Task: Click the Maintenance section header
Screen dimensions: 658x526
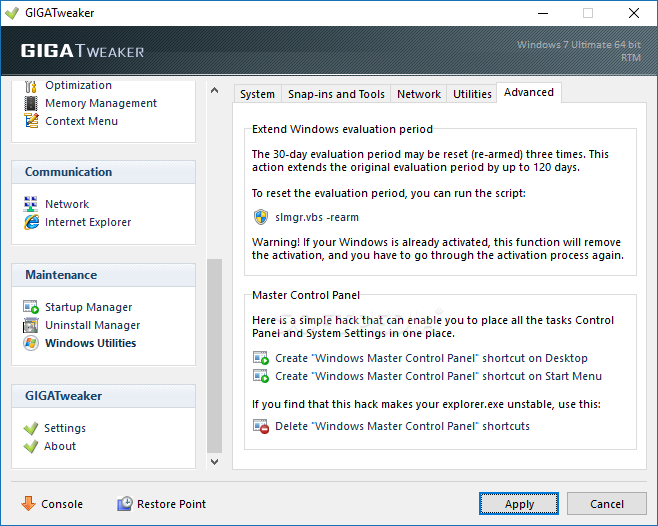Action: [103, 275]
